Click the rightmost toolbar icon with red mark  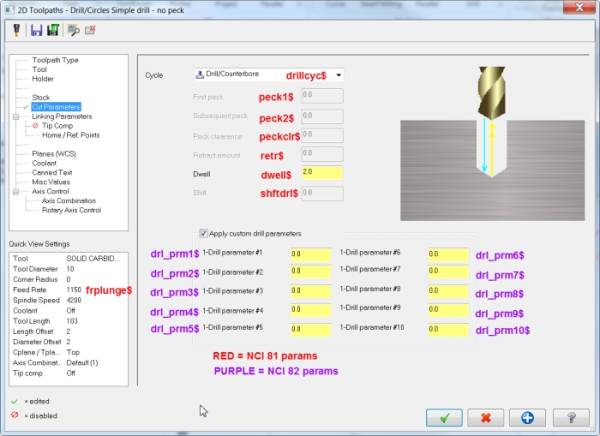point(88,30)
